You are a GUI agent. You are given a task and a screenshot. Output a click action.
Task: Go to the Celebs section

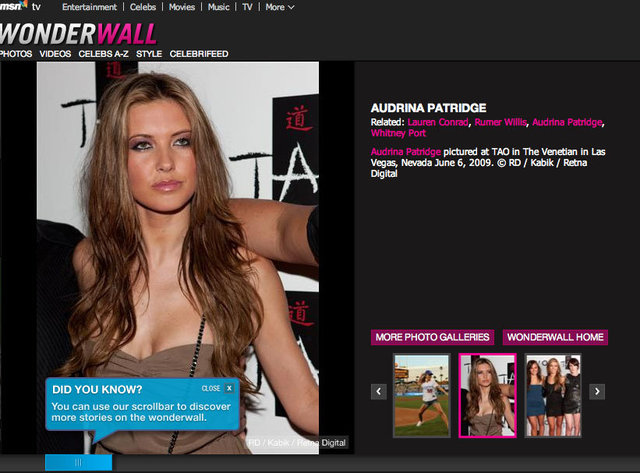pyautogui.click(x=143, y=7)
